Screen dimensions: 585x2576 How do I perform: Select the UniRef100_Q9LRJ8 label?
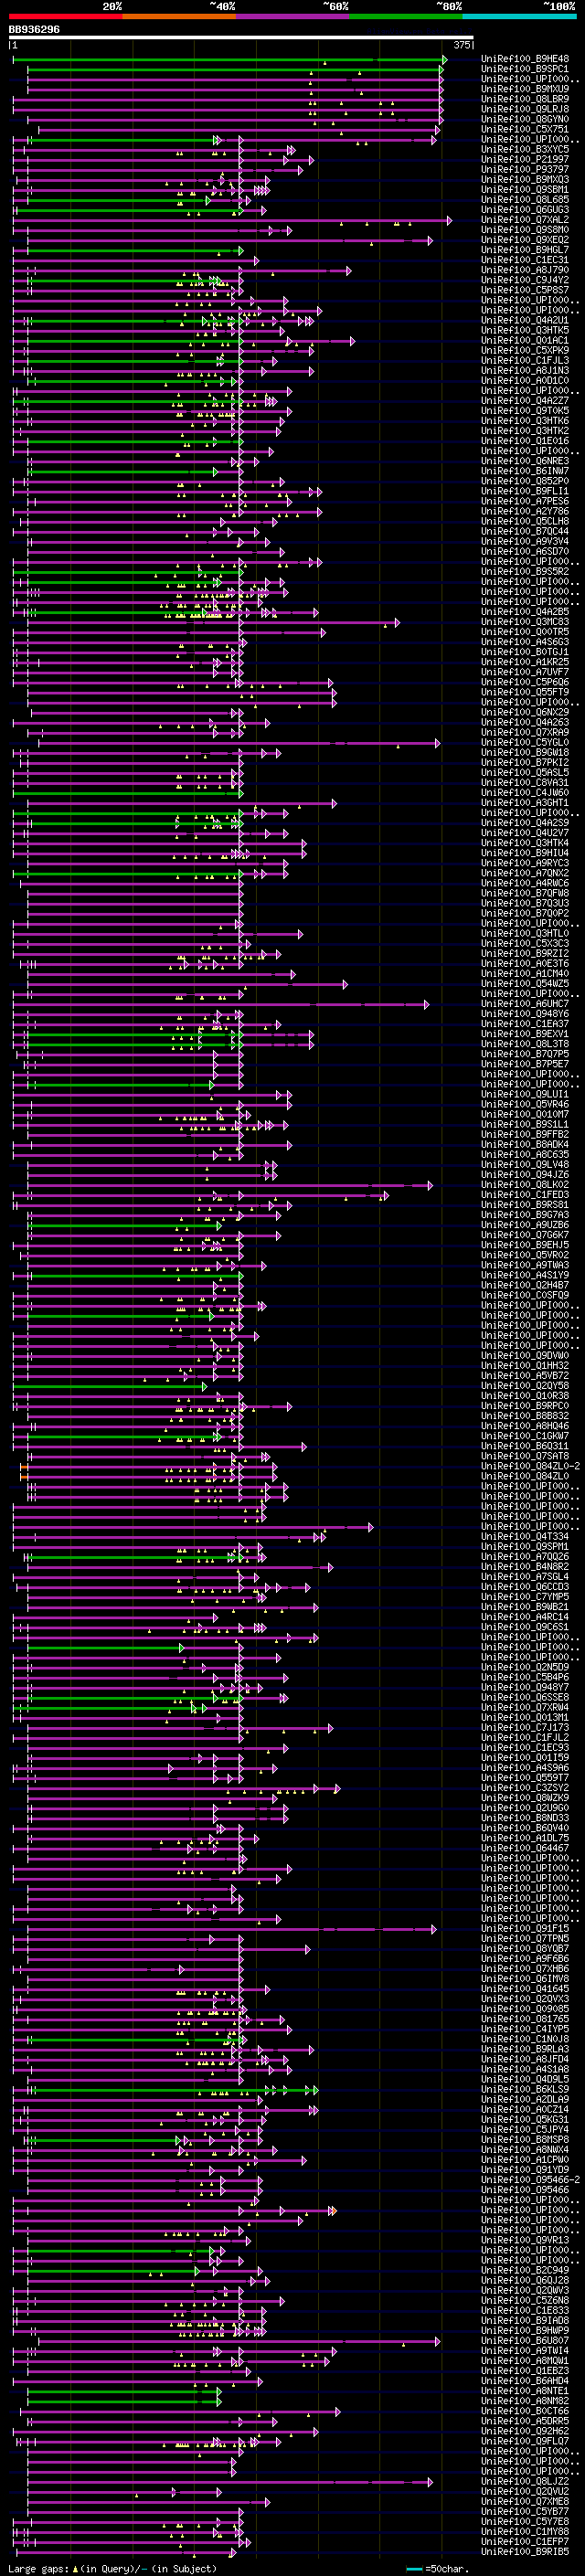click(525, 109)
